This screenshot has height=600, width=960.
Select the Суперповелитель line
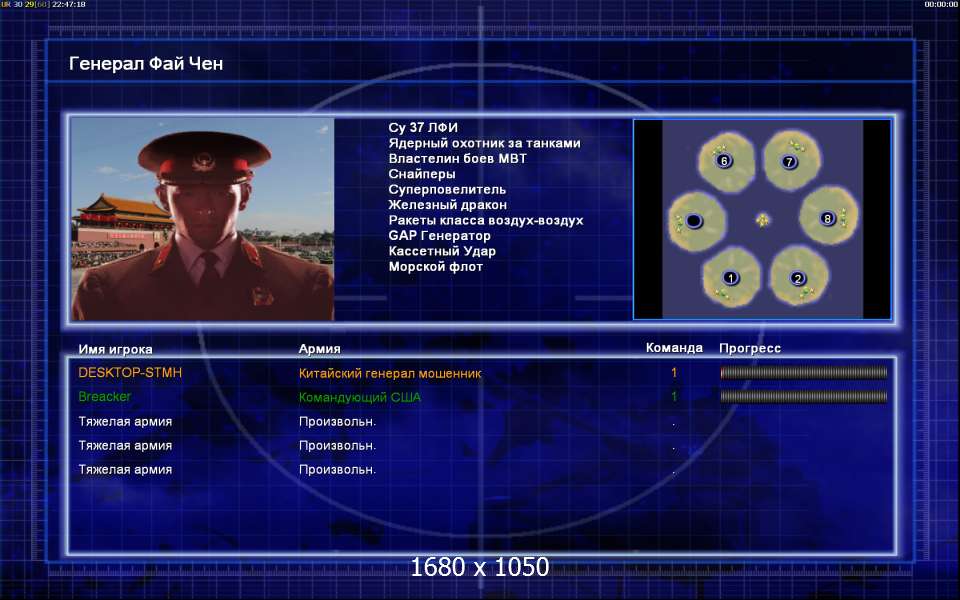pos(447,189)
